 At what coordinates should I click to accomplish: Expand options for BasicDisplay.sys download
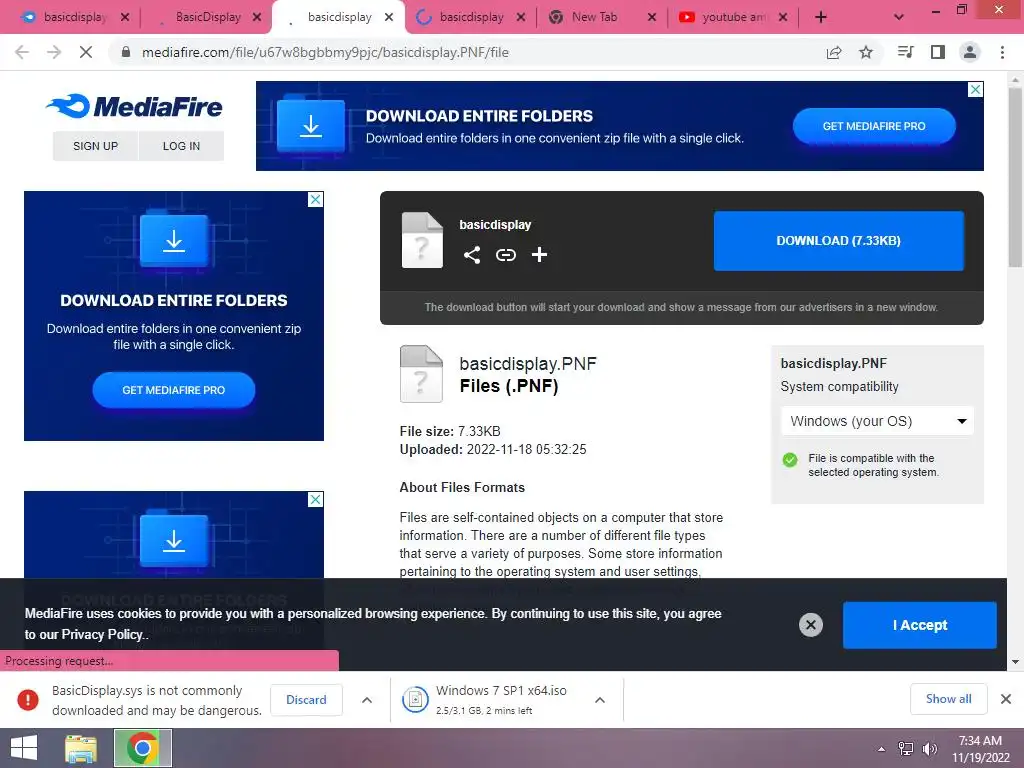pyautogui.click(x=367, y=699)
